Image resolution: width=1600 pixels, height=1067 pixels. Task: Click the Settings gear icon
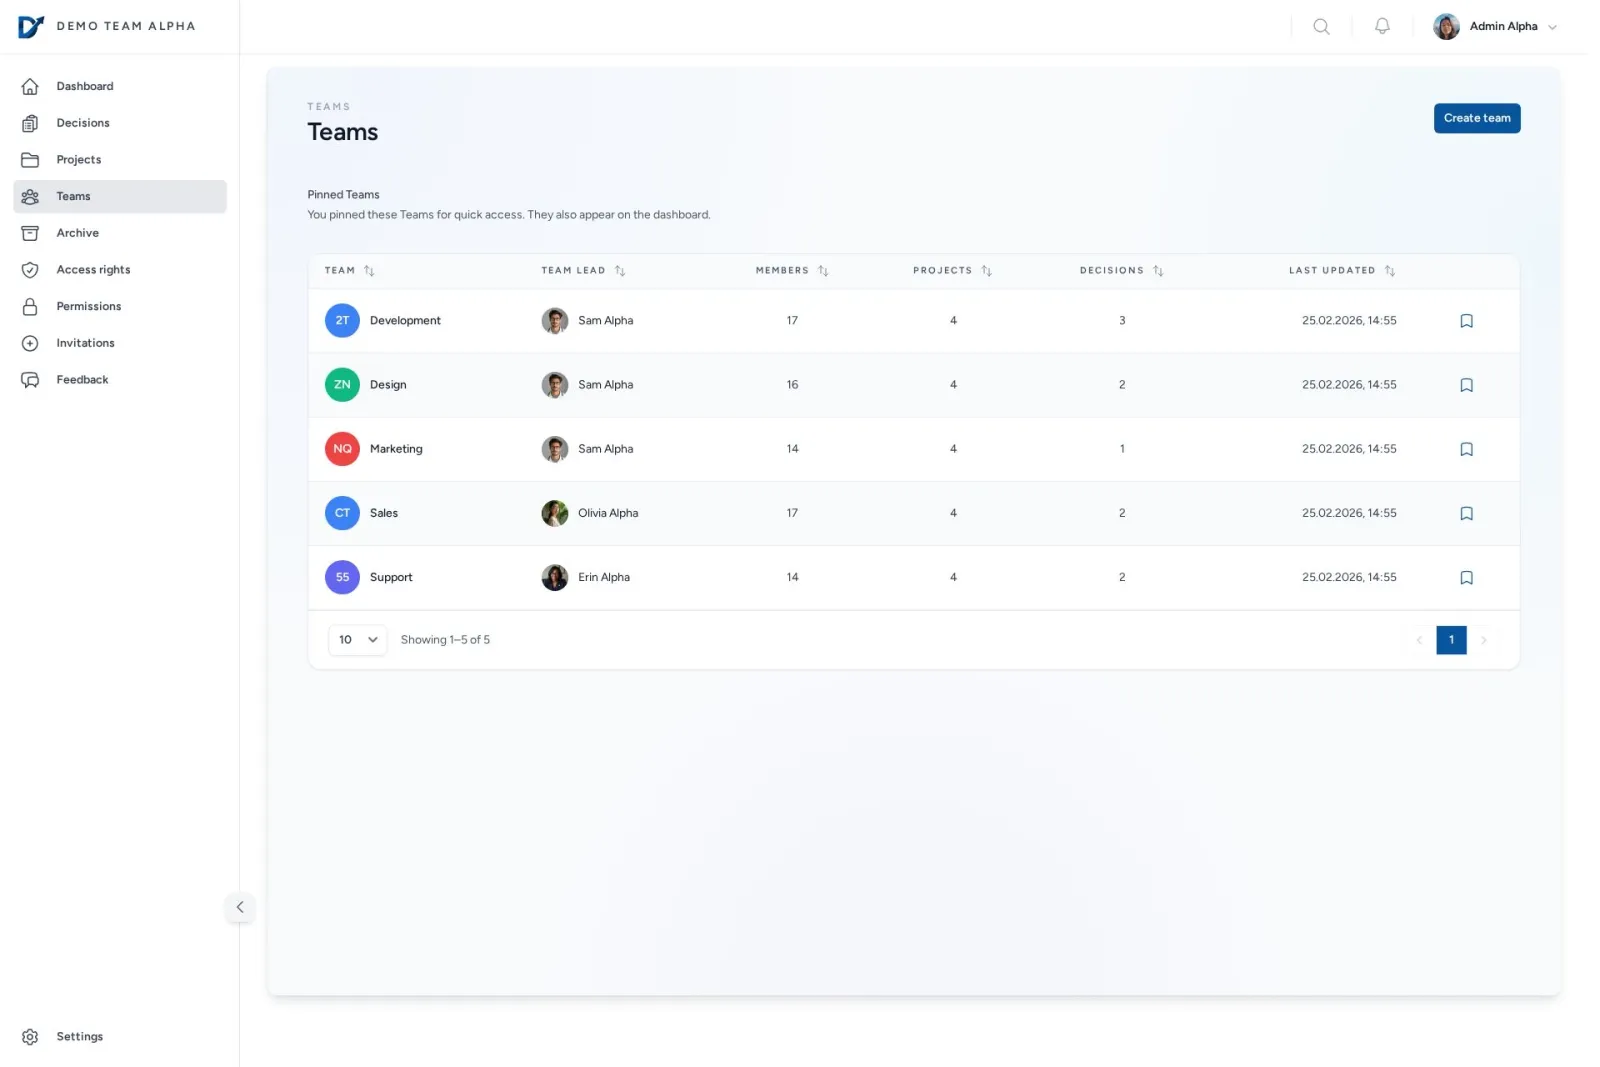(x=30, y=1036)
